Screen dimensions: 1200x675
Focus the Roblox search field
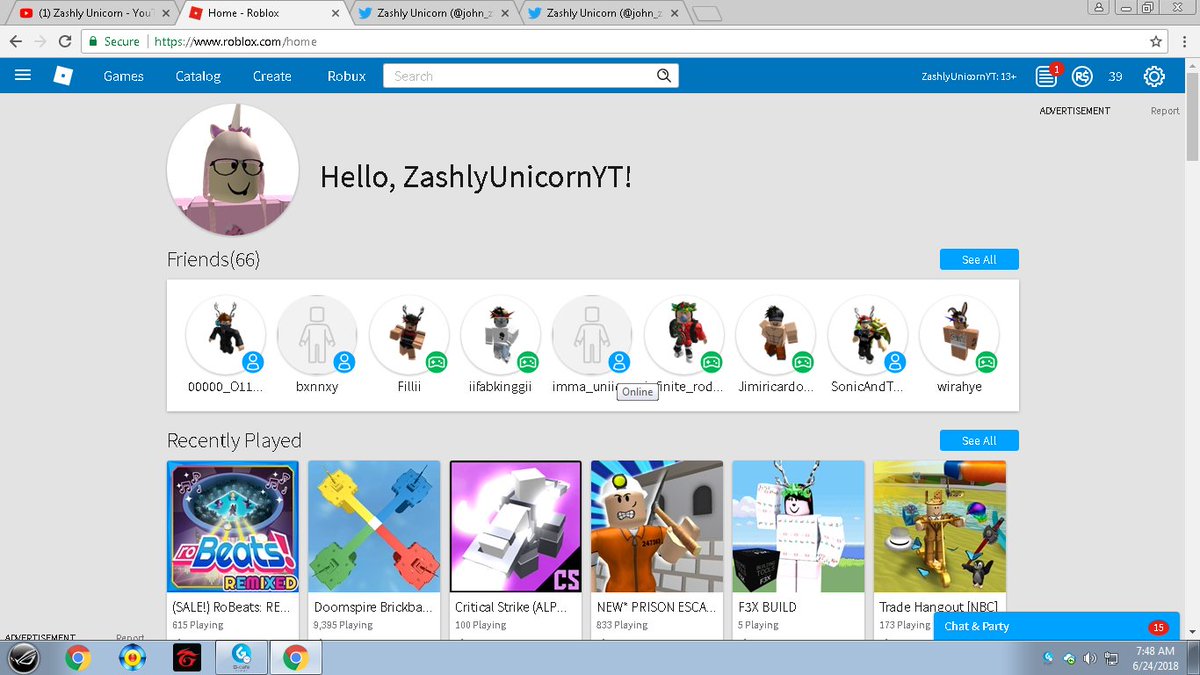pos(518,76)
